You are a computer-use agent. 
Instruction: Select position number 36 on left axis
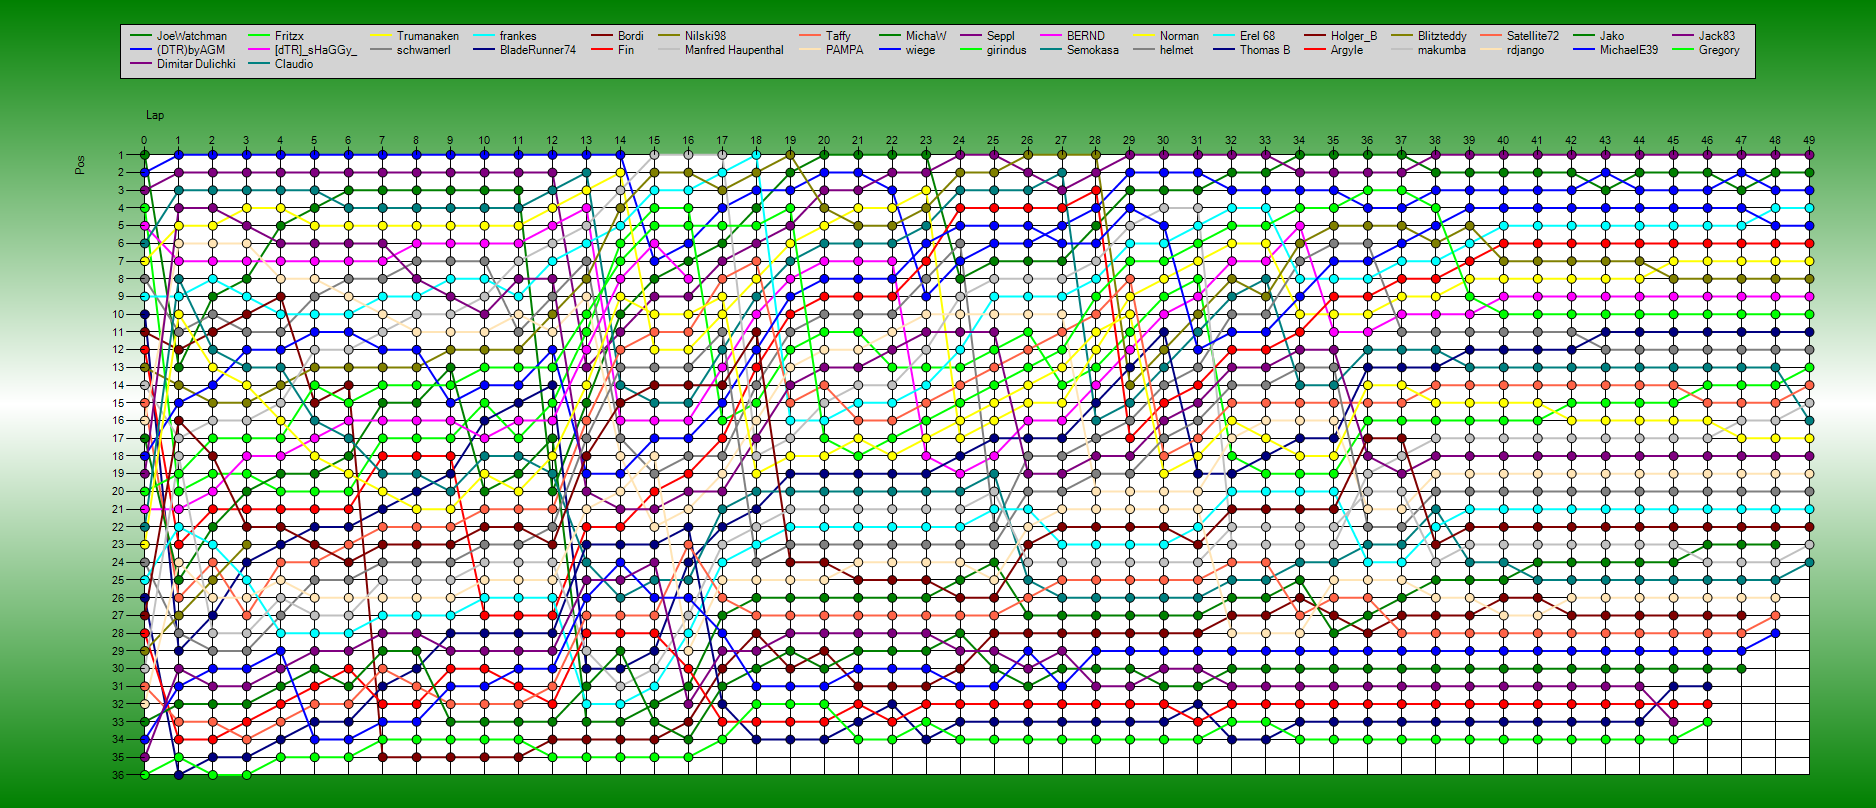click(x=118, y=775)
